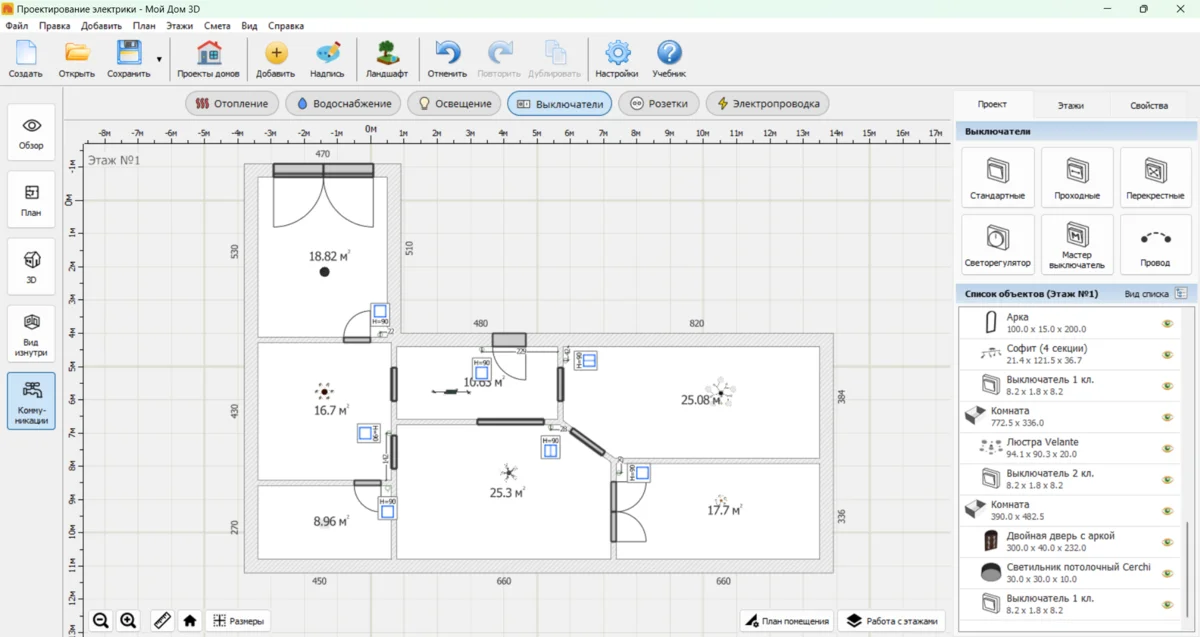Select the Провод wire tool

click(x=1155, y=245)
